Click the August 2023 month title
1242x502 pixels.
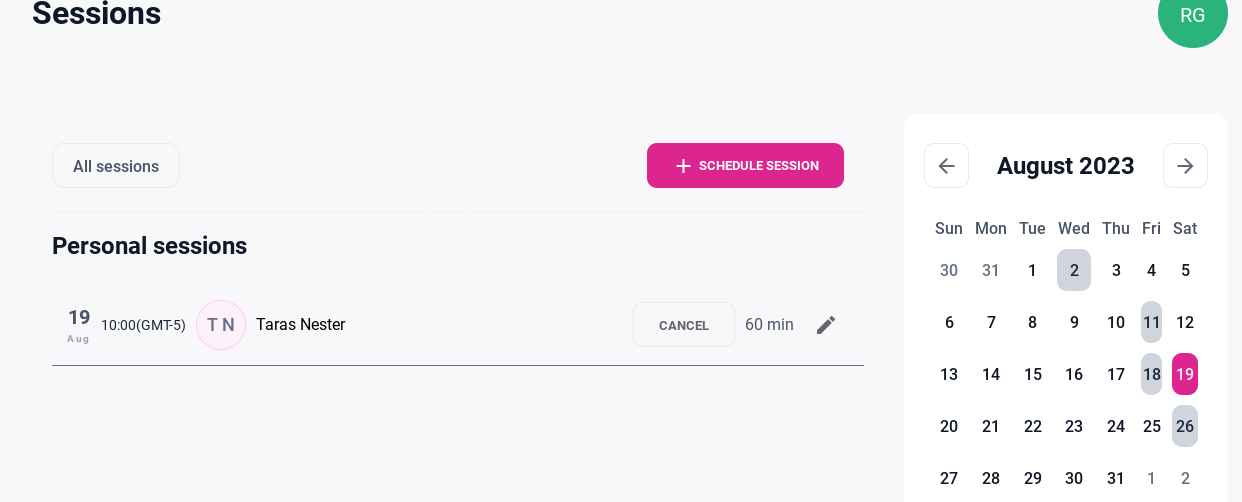click(1065, 166)
